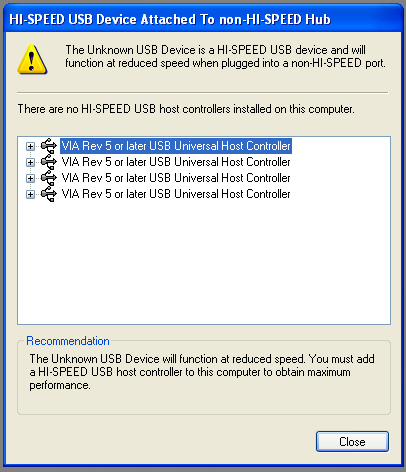
Task: Click the Recommendation group heading
Action: [68, 341]
